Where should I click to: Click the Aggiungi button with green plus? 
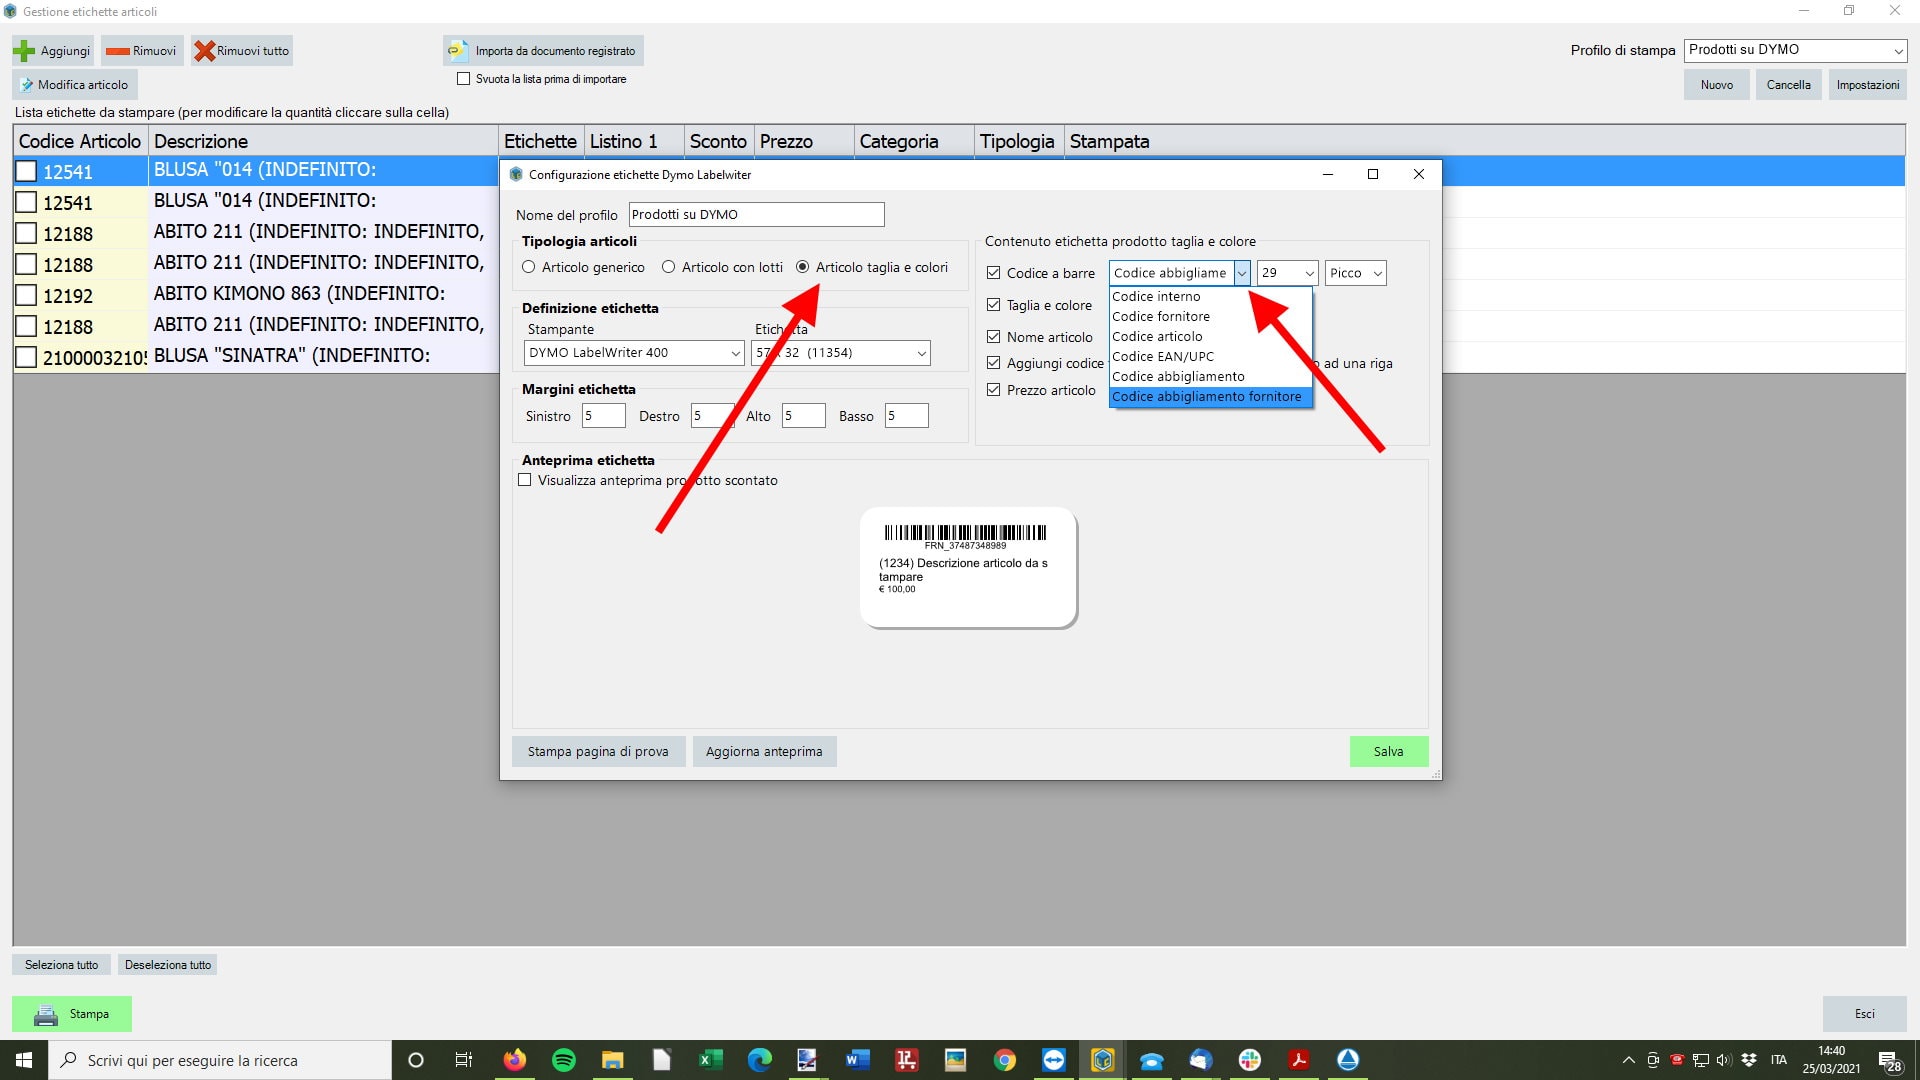click(x=53, y=51)
